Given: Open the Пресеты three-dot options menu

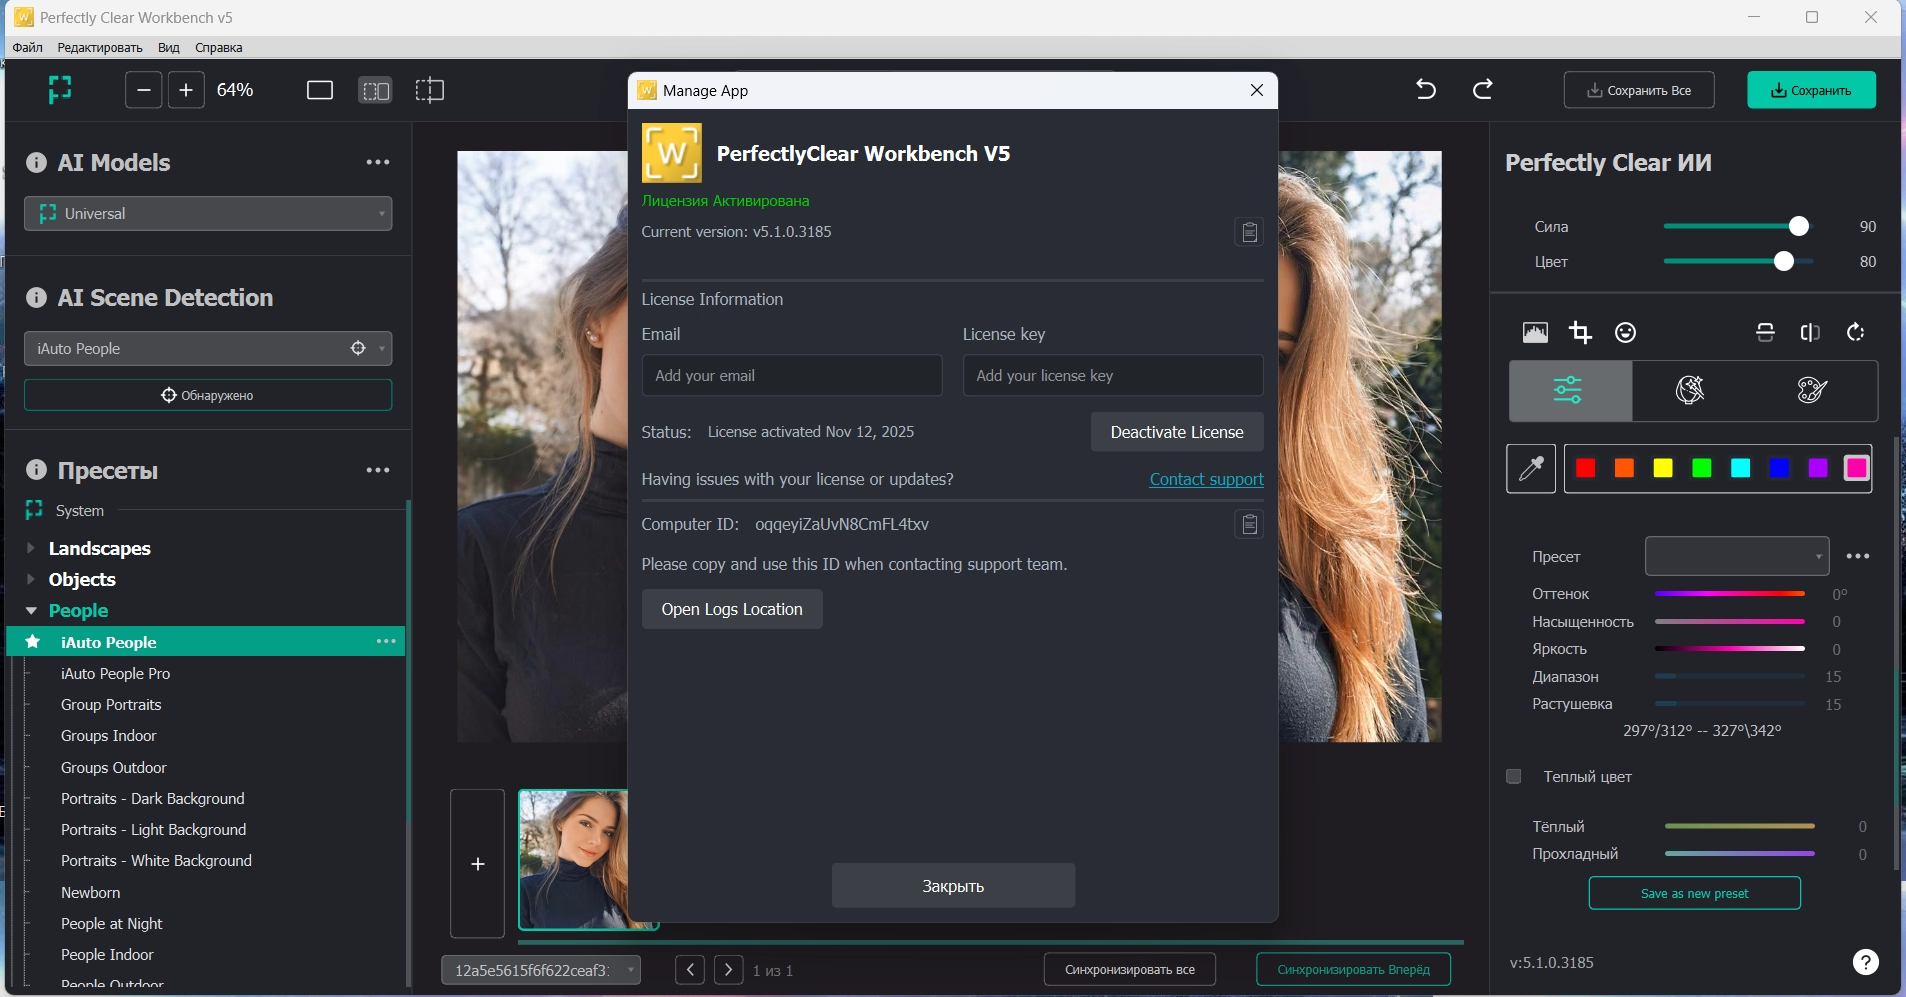Looking at the screenshot, I should (x=378, y=470).
